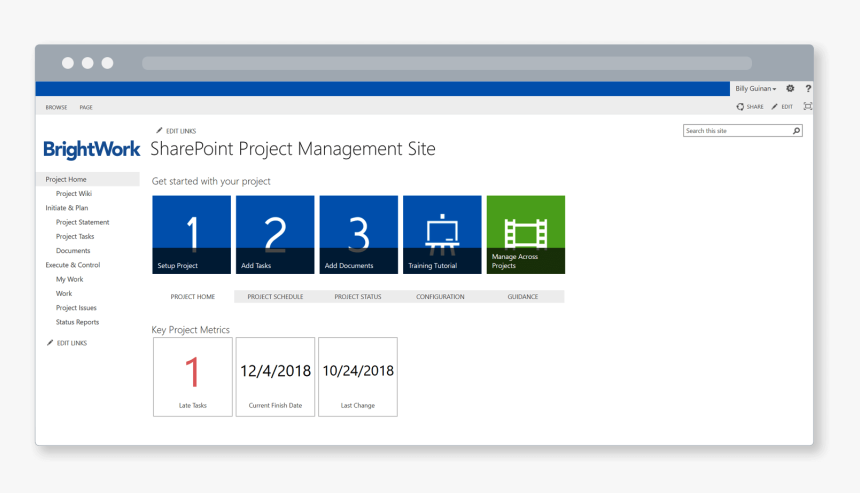860x493 pixels.
Task: Click the search magnifier icon
Action: [796, 131]
